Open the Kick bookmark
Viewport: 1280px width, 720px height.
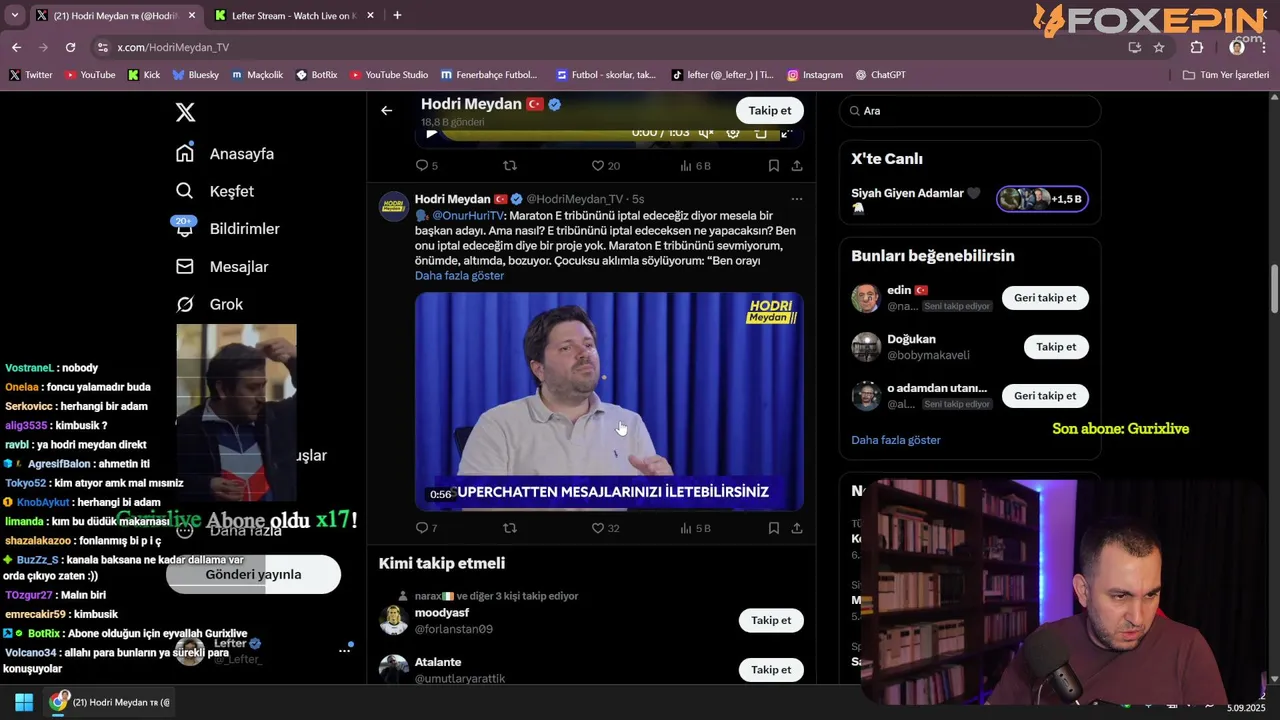(143, 75)
